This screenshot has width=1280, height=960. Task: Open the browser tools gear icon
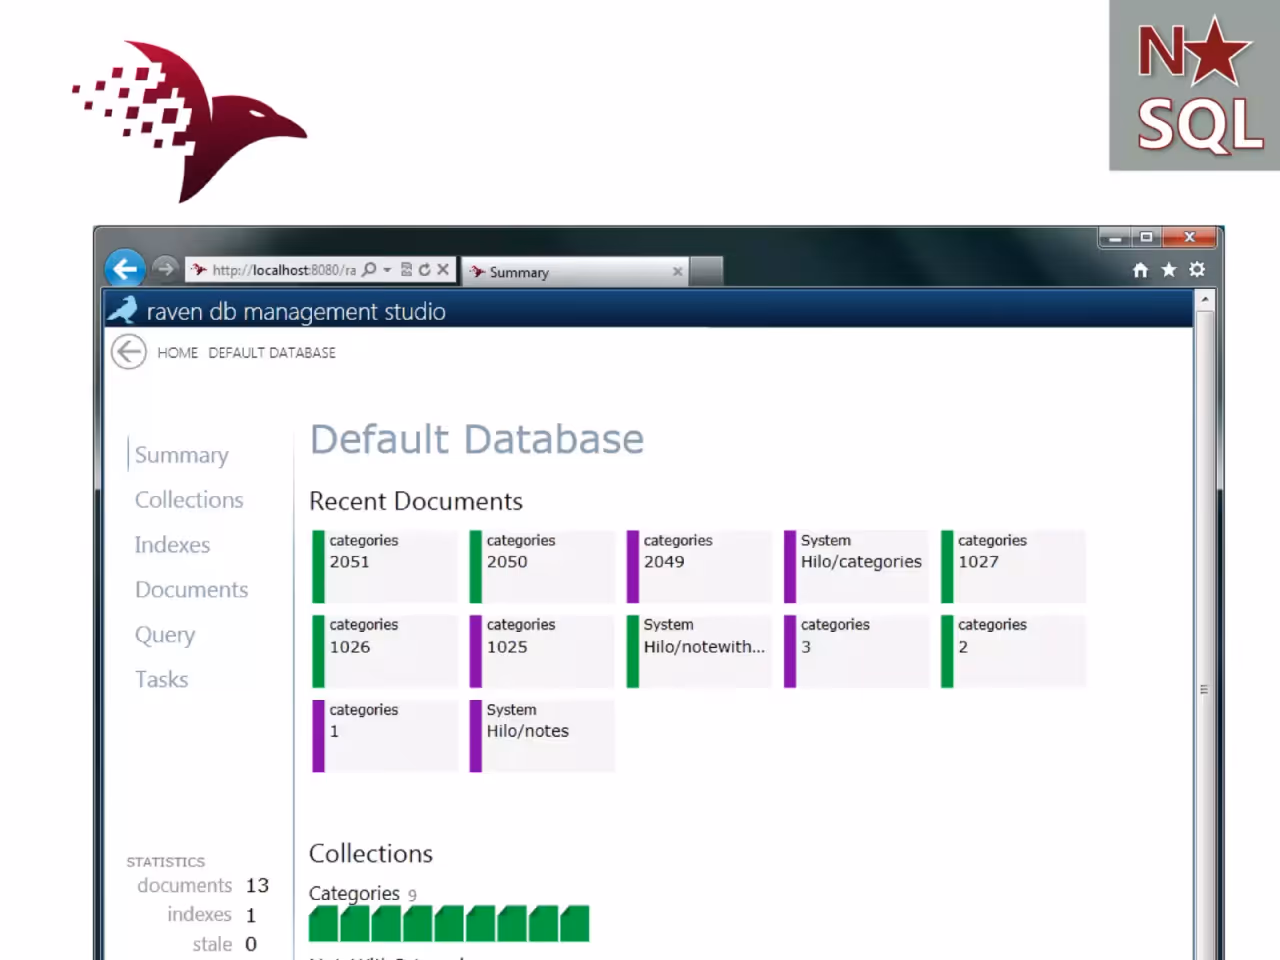[x=1197, y=270]
